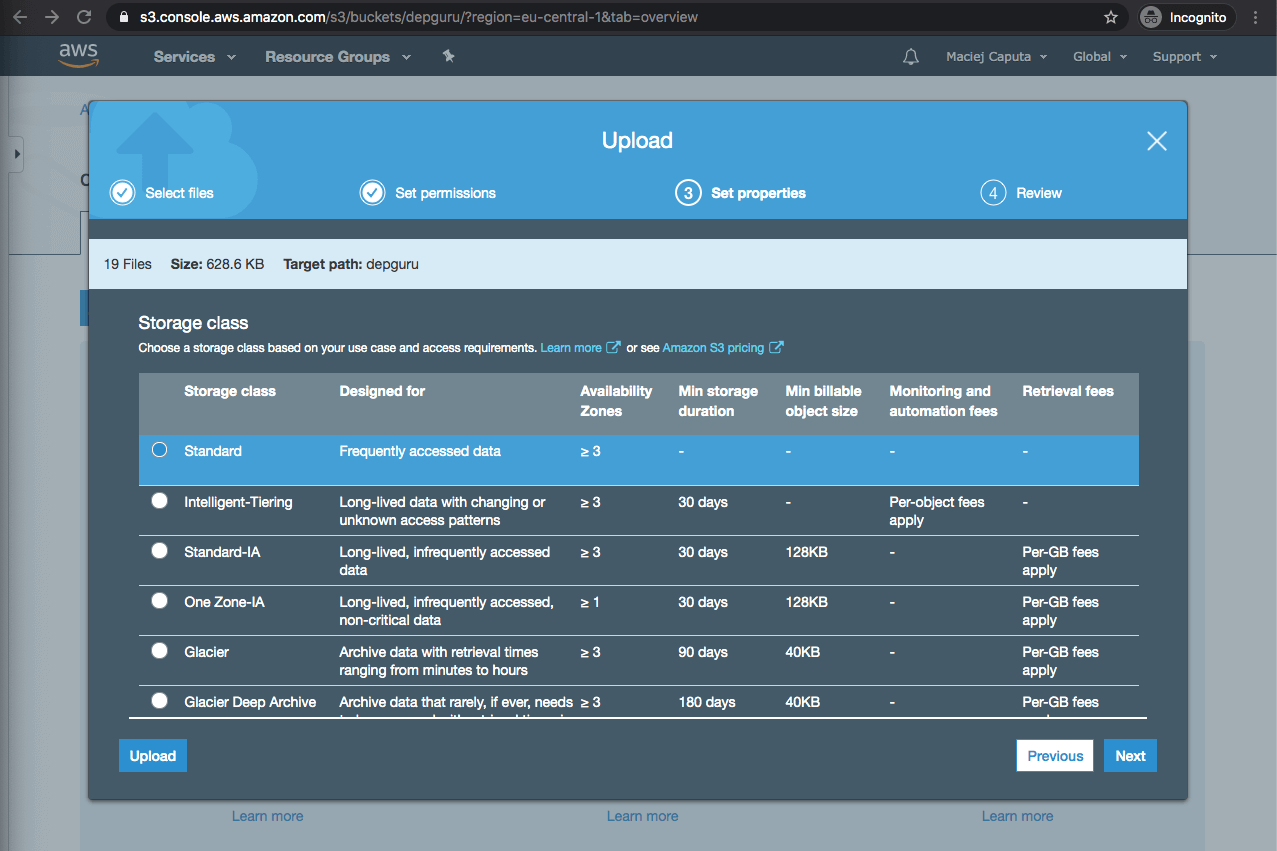Image resolution: width=1277 pixels, height=851 pixels.
Task: Reload the page with browser refresh icon
Action: (84, 17)
